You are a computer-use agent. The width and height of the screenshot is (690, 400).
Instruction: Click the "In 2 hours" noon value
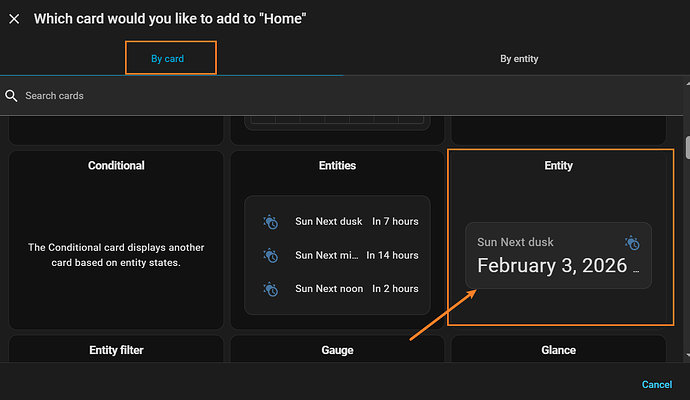(x=395, y=289)
